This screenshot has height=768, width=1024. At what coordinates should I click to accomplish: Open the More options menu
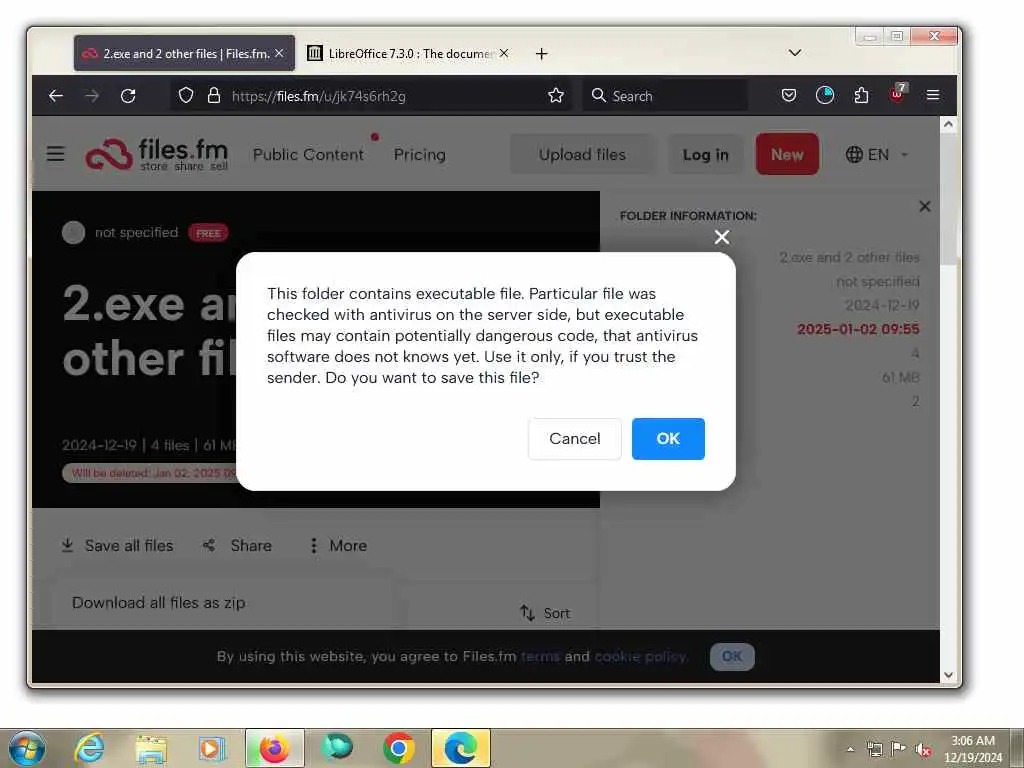click(338, 545)
